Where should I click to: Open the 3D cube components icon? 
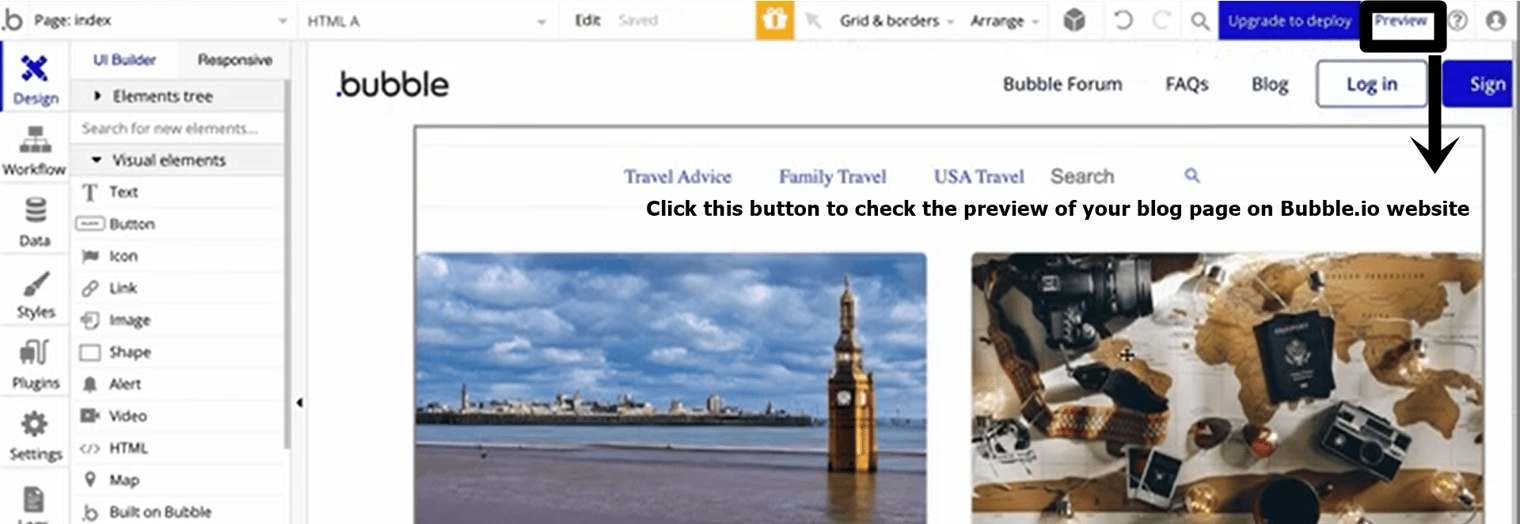(x=1074, y=20)
